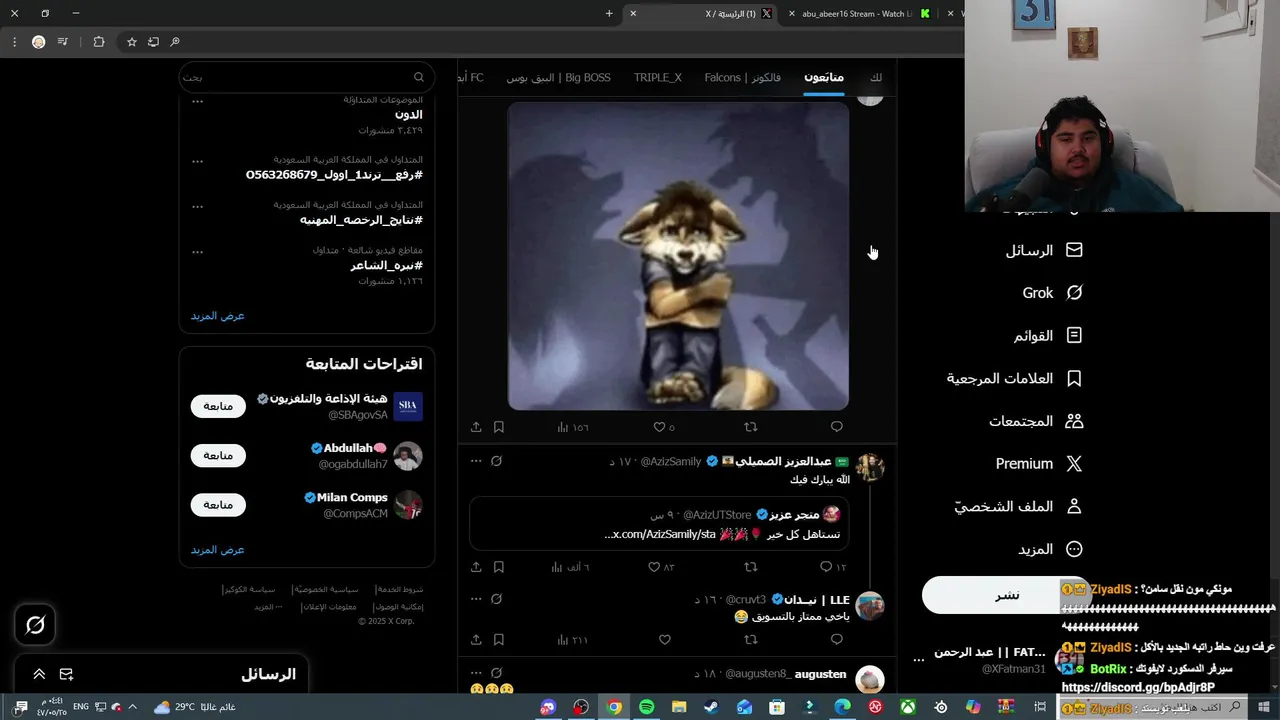Click the نشر (Post) button
Viewport: 1280px width, 720px height.
tap(1007, 595)
